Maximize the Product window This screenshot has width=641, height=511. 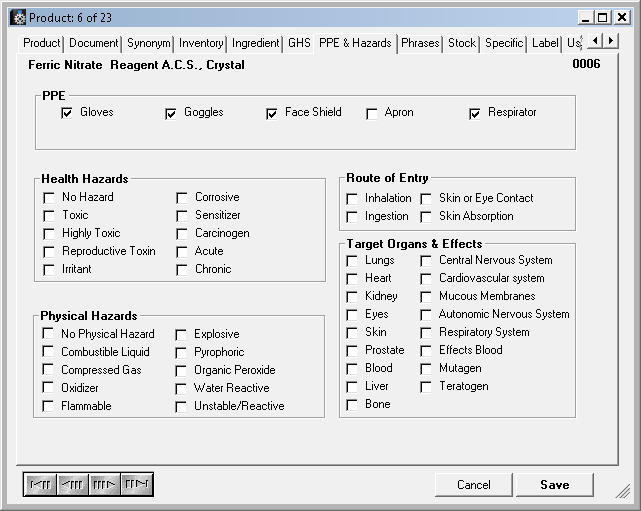[603, 17]
